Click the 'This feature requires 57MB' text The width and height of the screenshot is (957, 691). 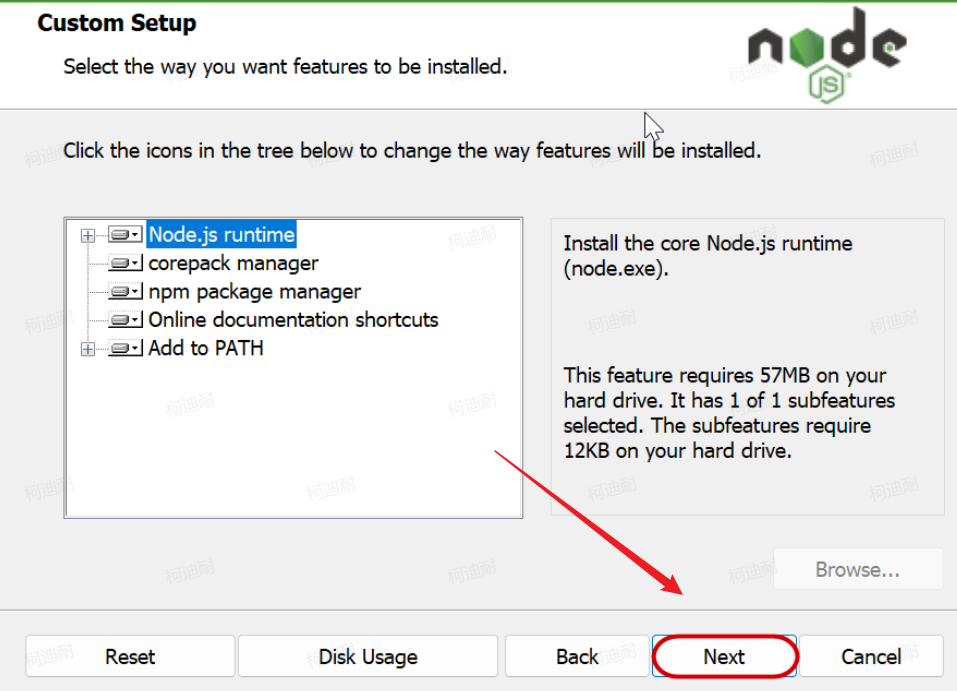[x=729, y=413]
